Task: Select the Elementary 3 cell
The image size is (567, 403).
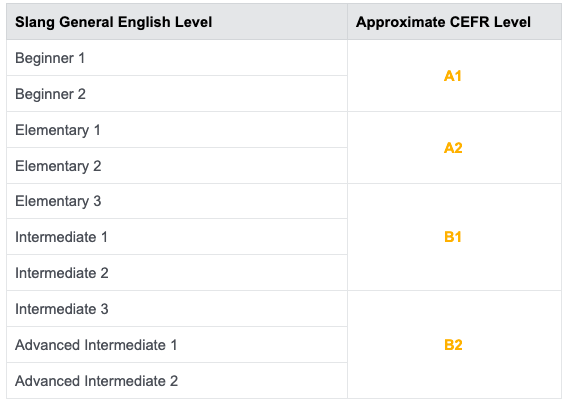Action: pos(177,201)
